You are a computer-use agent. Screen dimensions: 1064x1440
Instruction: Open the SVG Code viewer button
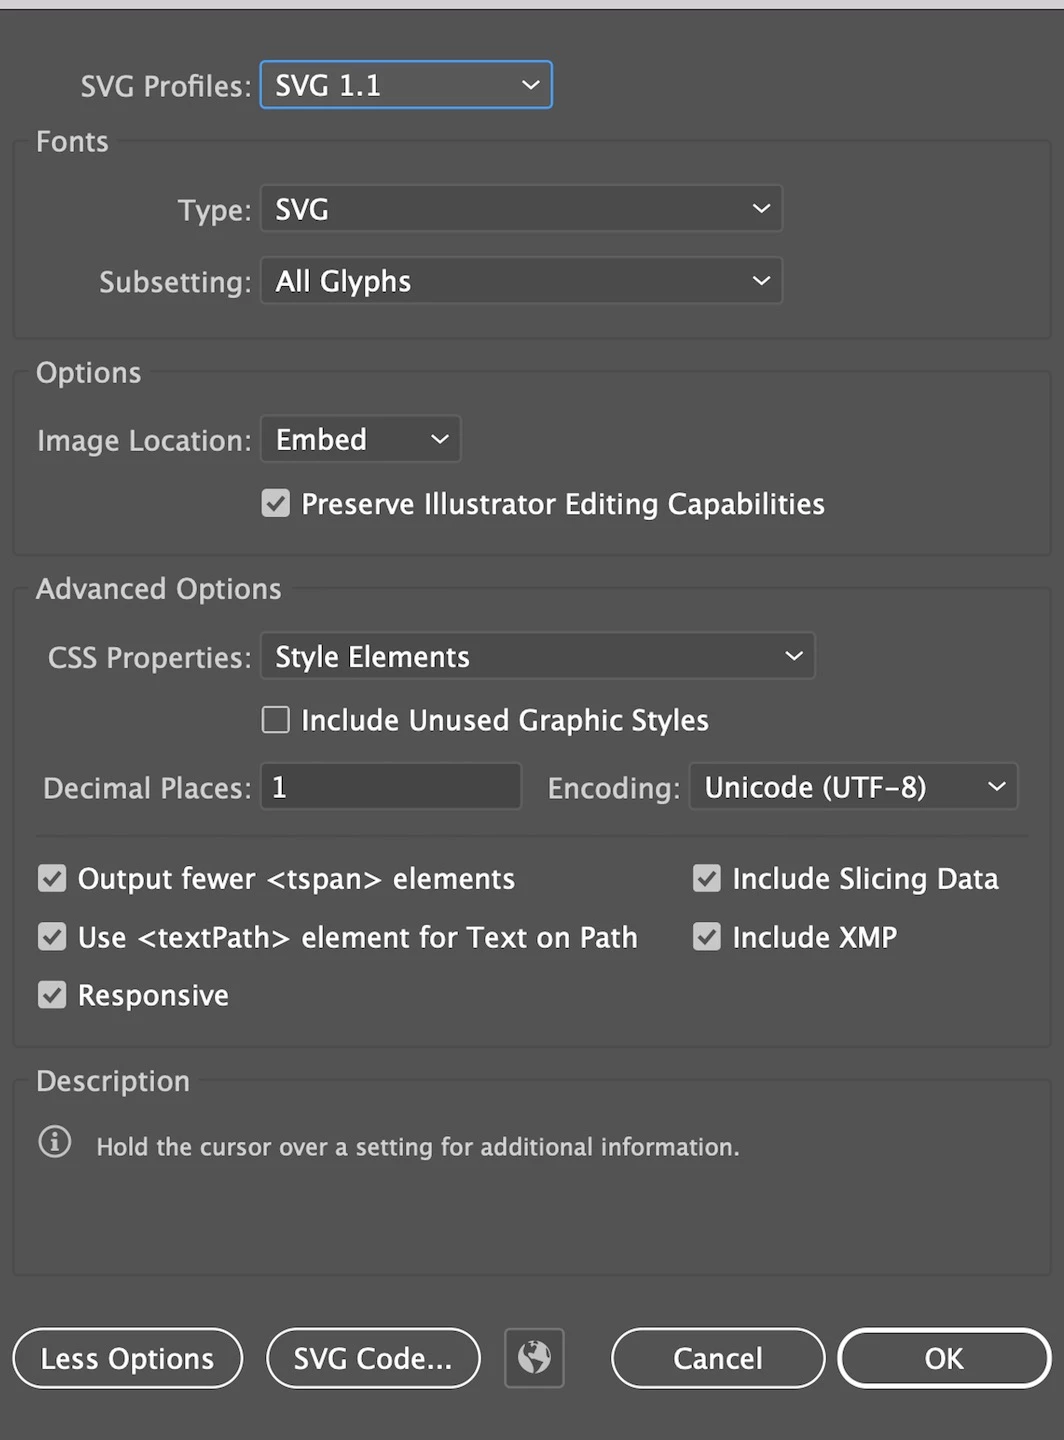373,1358
